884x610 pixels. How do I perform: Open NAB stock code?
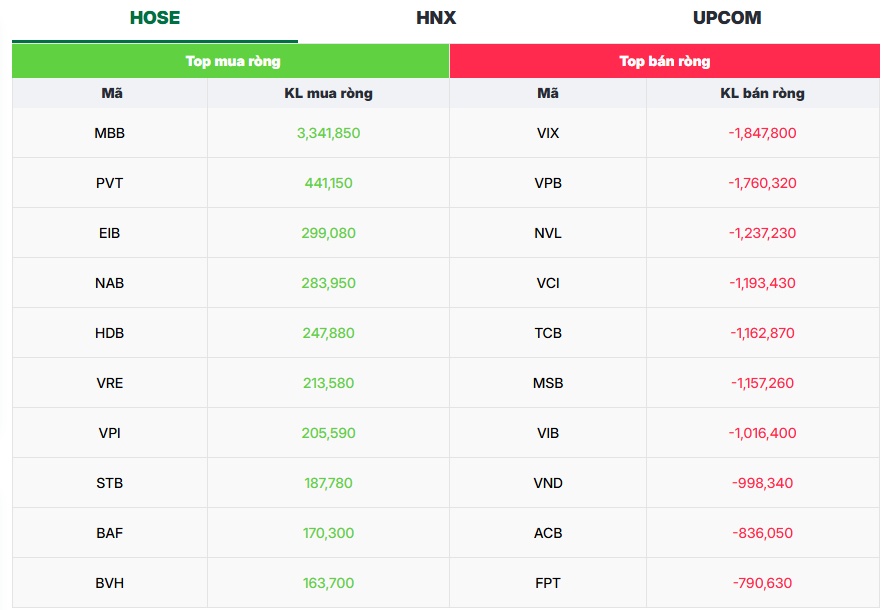(x=109, y=283)
